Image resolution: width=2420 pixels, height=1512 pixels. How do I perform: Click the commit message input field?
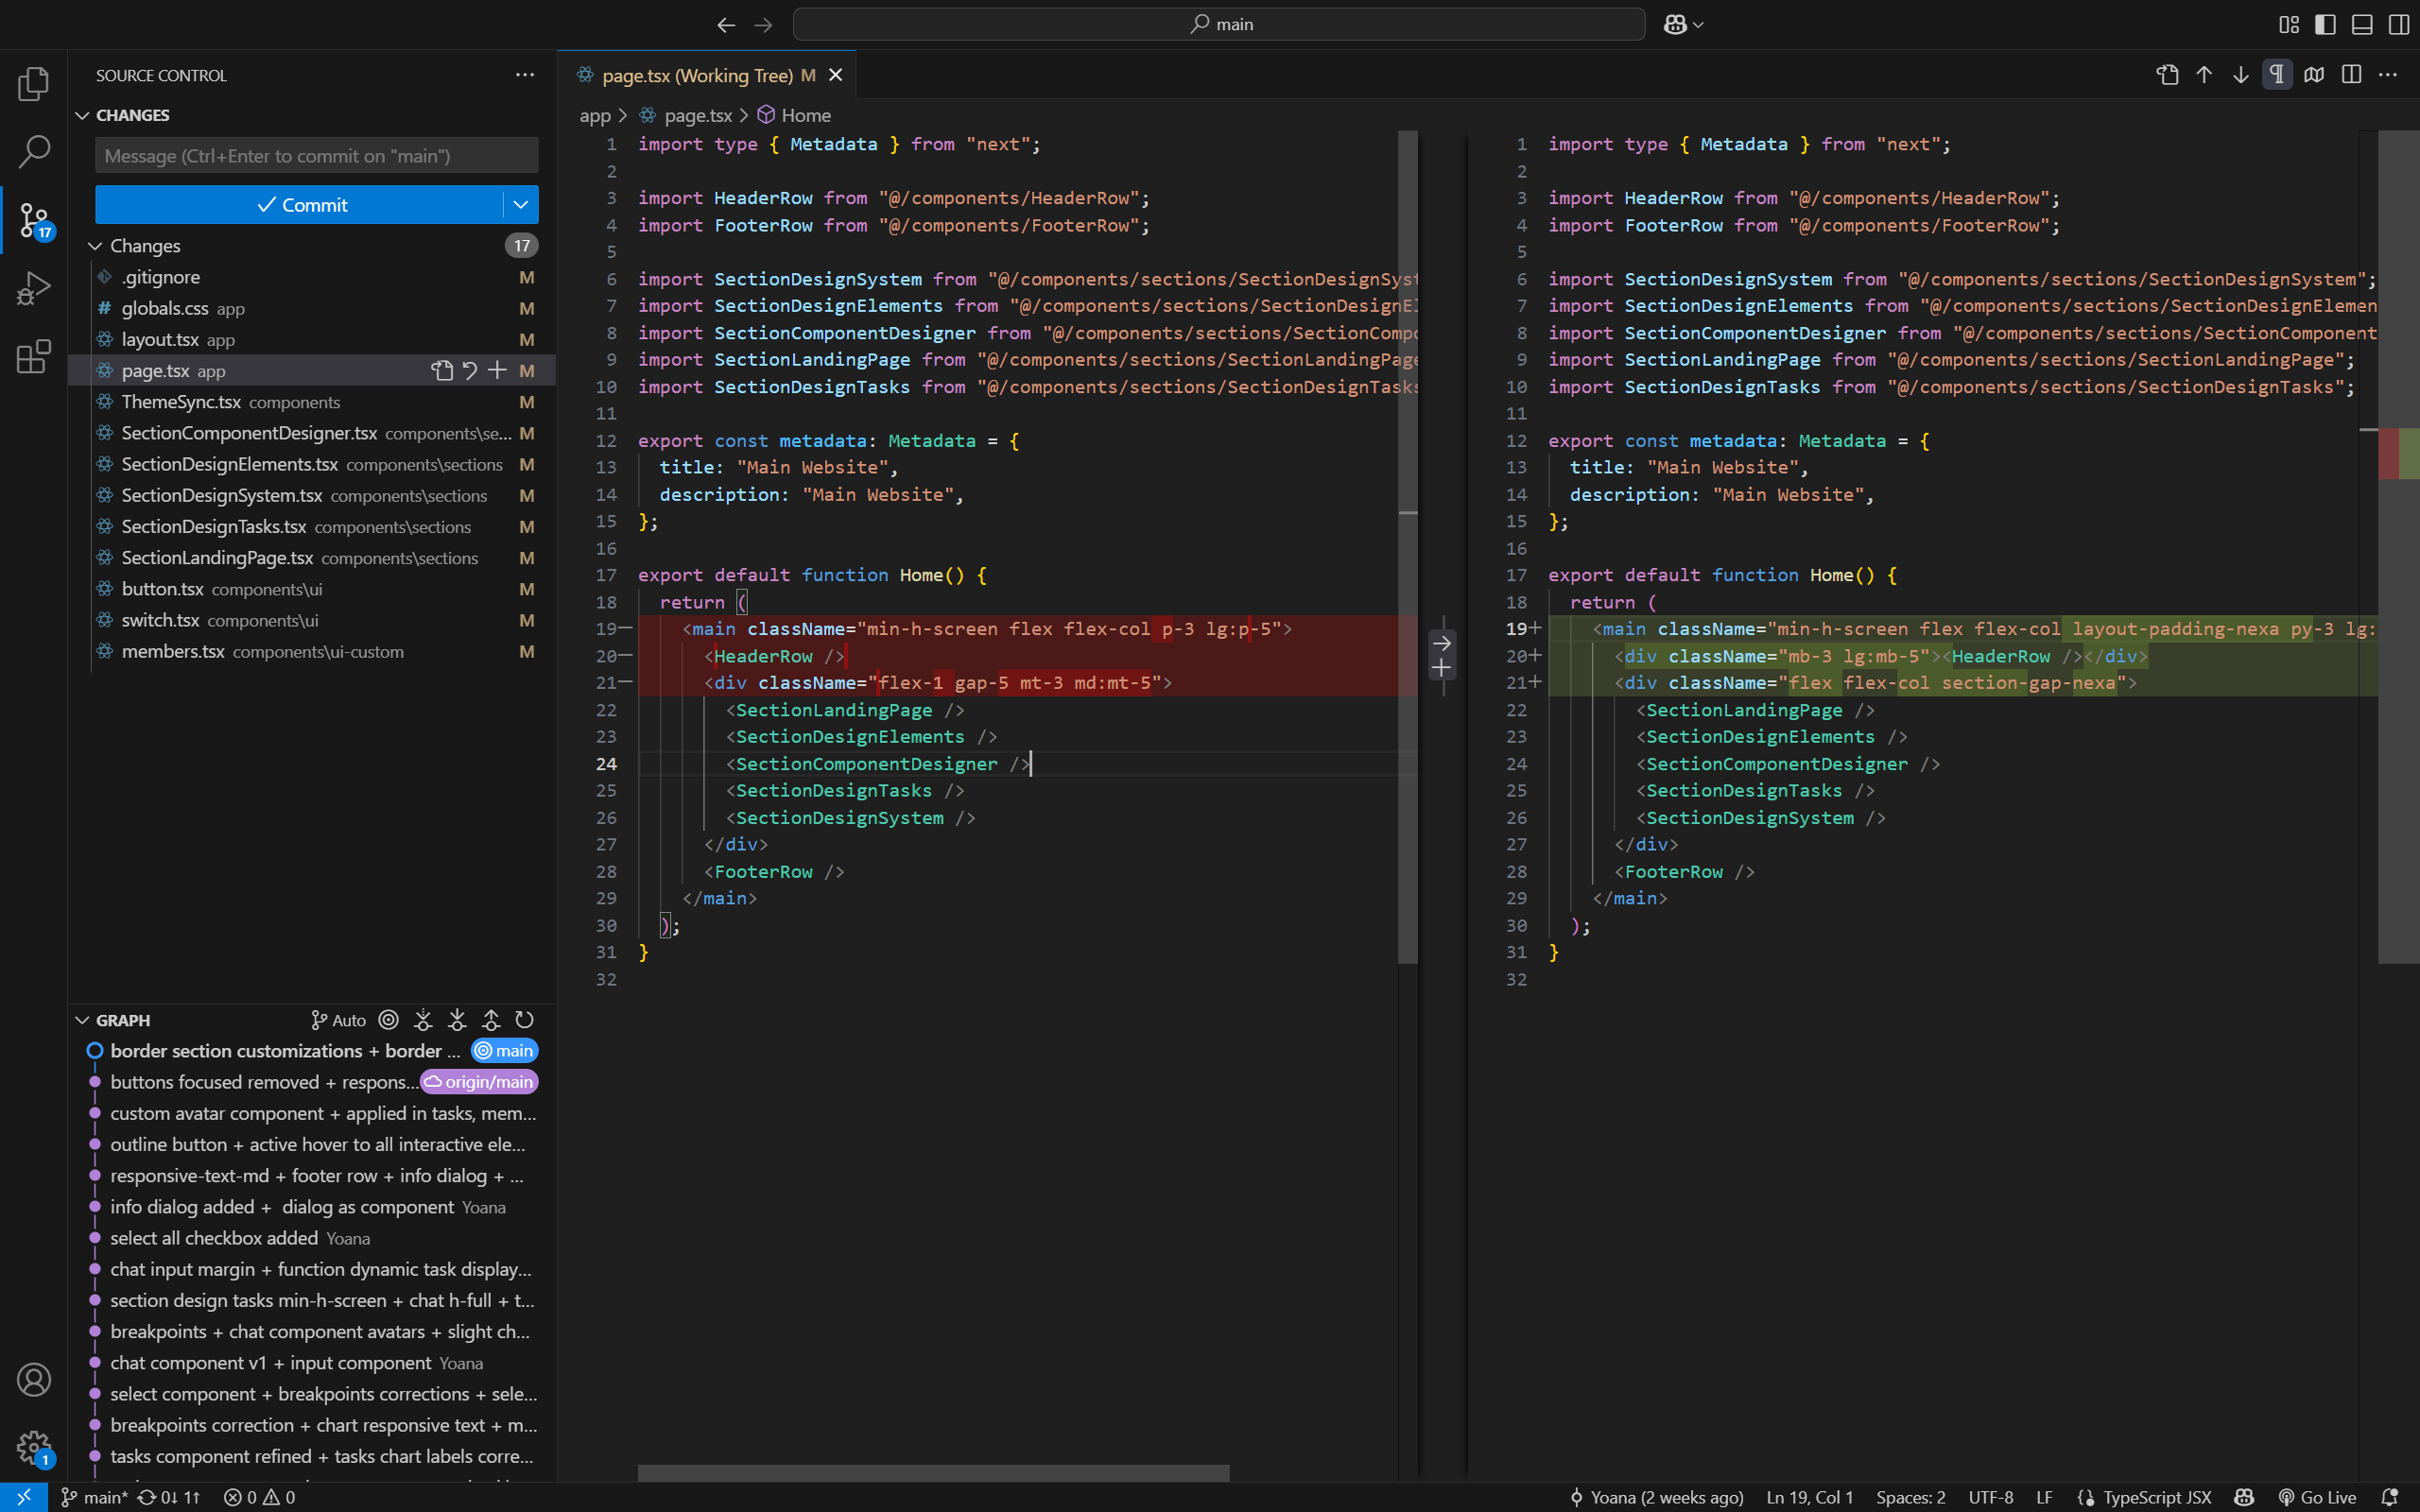(317, 156)
